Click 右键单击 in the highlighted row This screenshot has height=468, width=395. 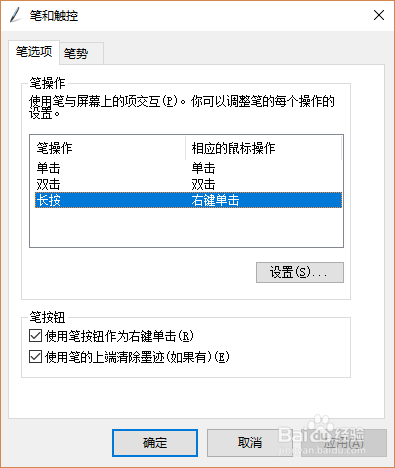[x=215, y=200]
